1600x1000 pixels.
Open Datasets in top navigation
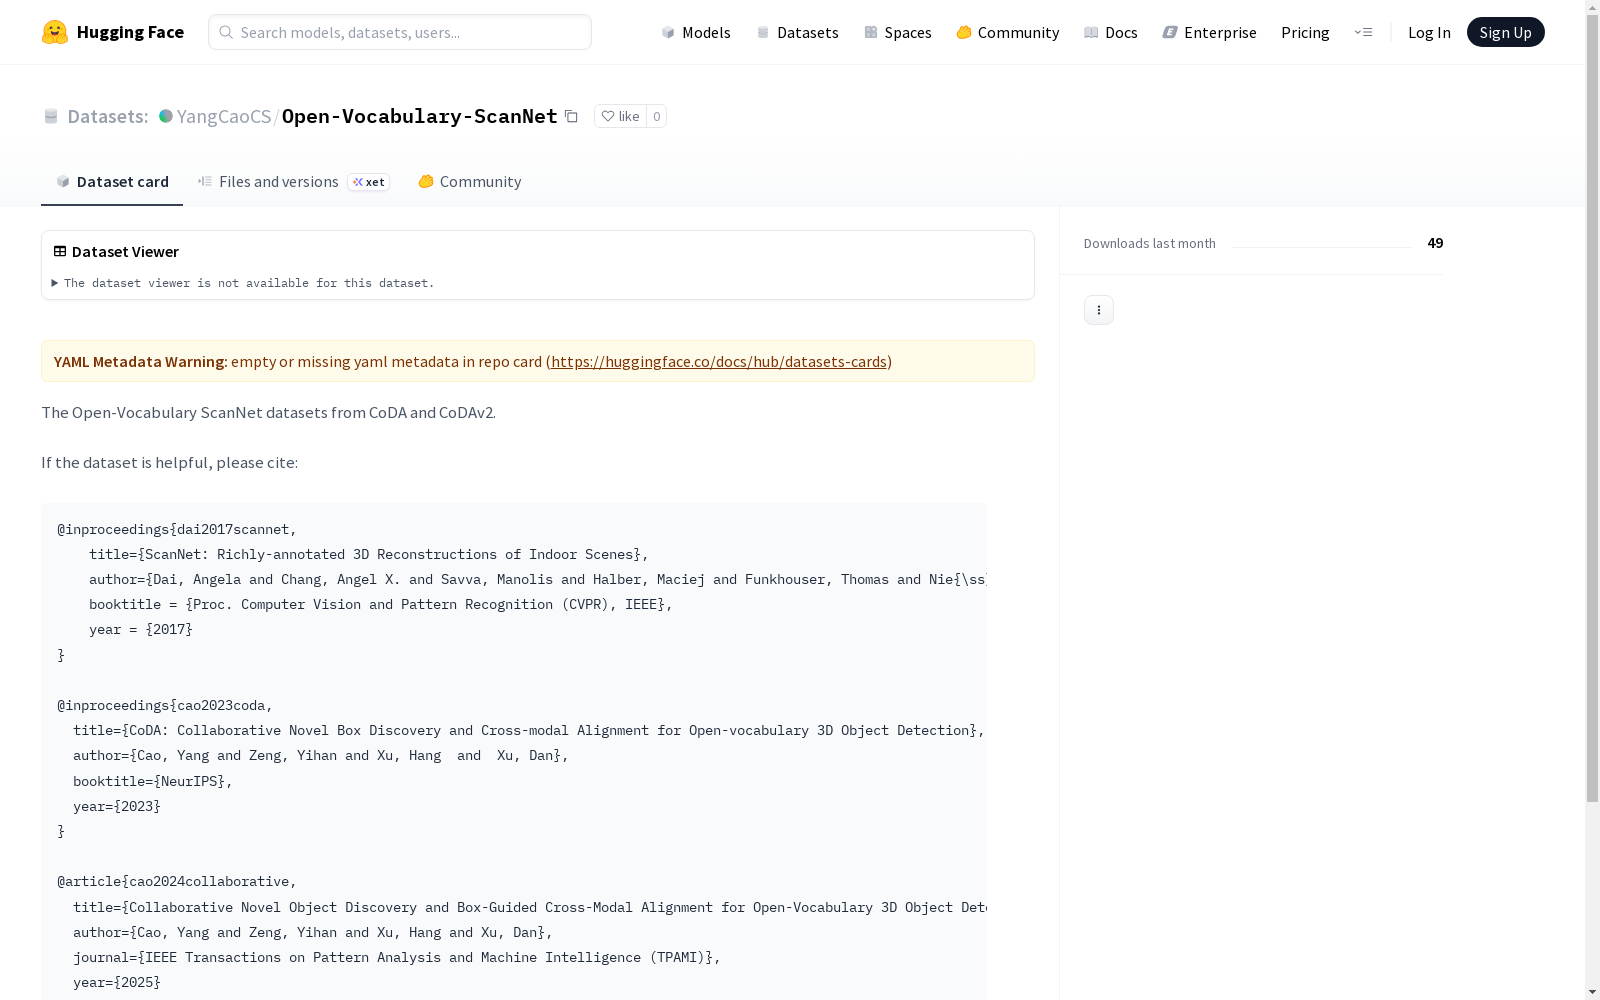pos(797,32)
